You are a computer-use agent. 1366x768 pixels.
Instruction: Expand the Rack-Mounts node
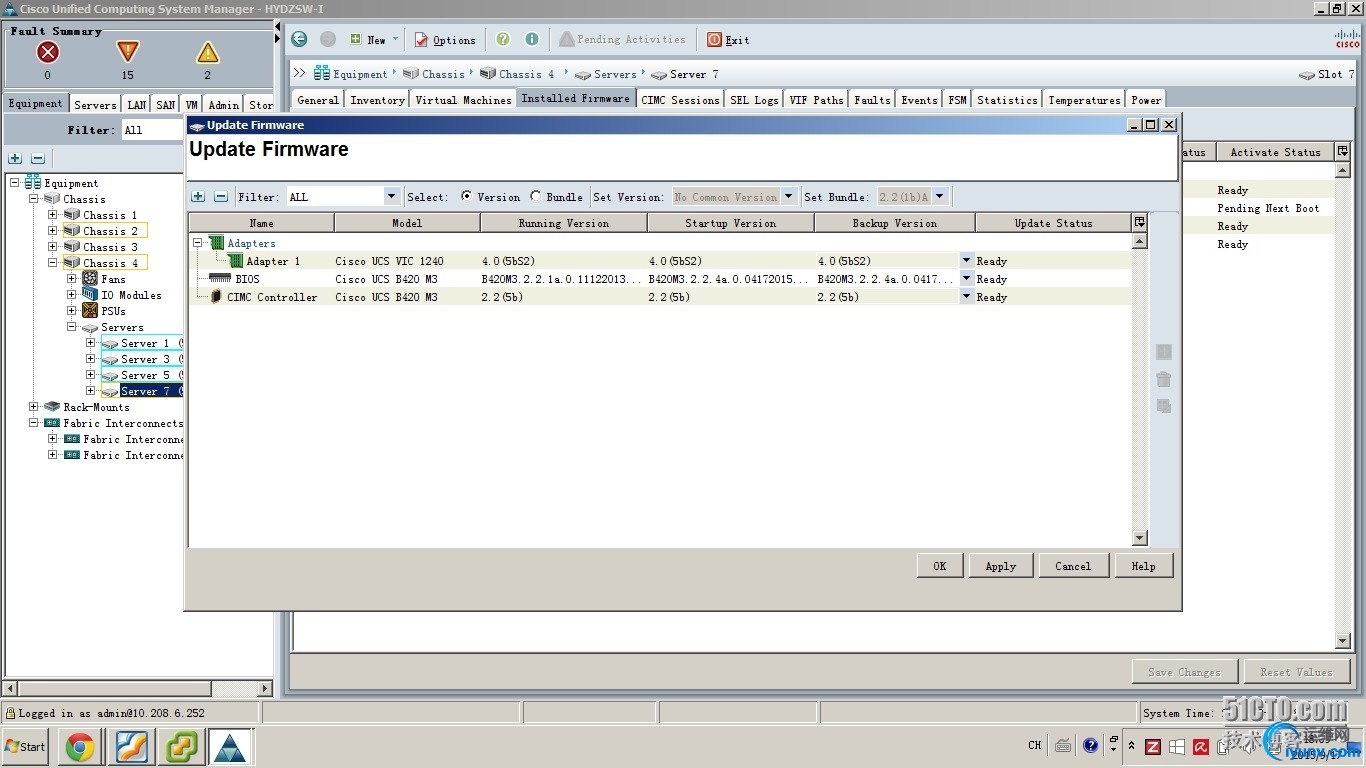[34, 407]
